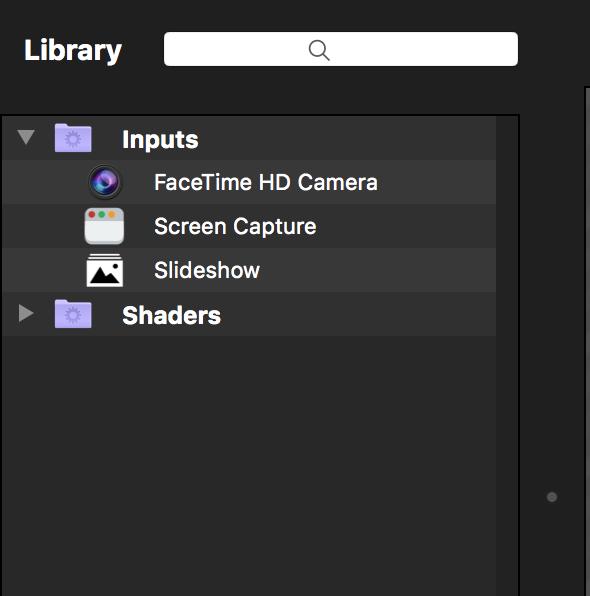The image size is (590, 596).
Task: Select the Shaders category label
Action: pos(171,315)
